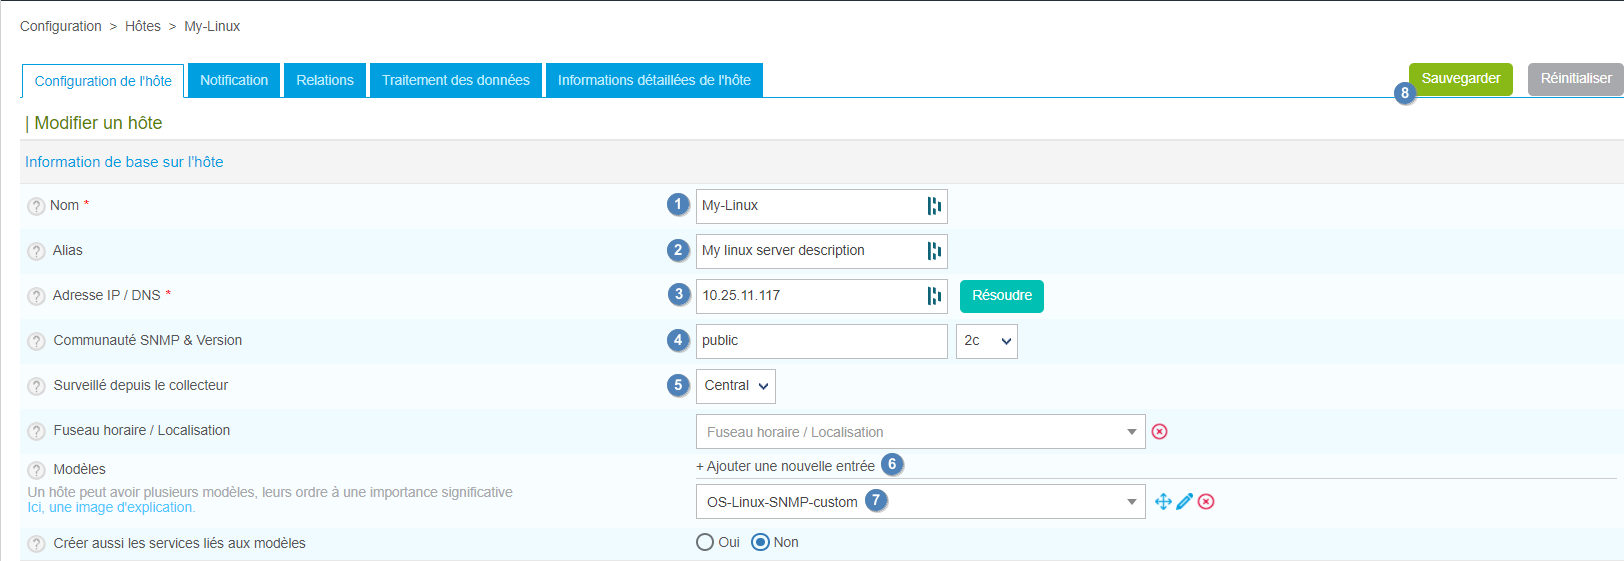Viewport: 1624px width, 561px height.
Task: Switch to the Notification tab
Action: pyautogui.click(x=234, y=80)
